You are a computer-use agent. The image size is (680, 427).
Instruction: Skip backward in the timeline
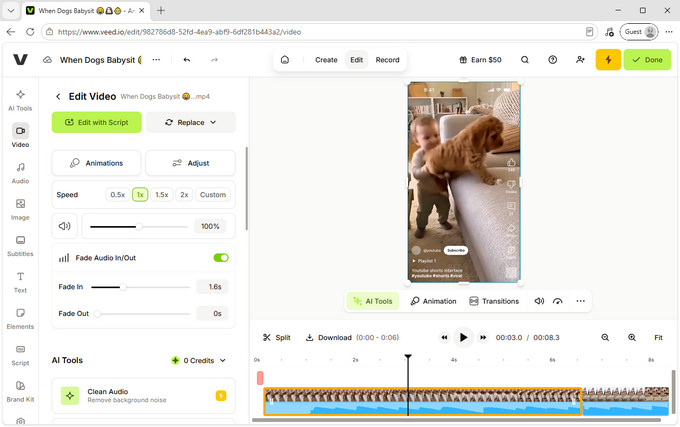tap(444, 337)
